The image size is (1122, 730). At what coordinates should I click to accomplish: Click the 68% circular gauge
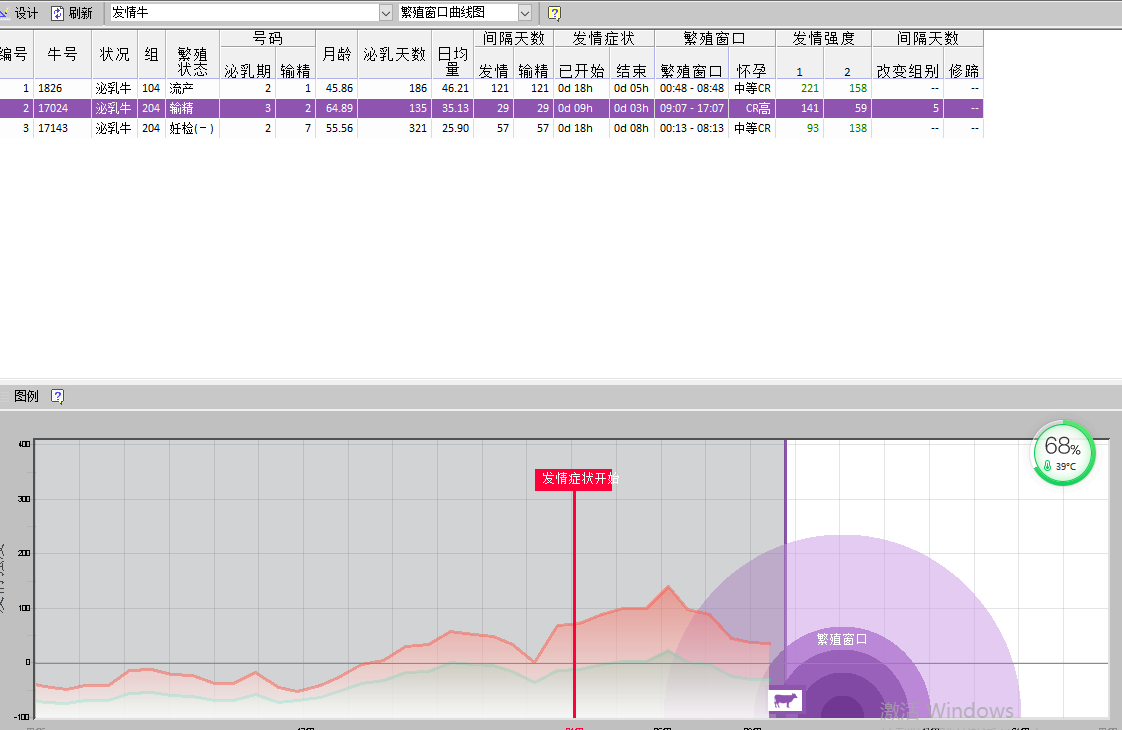coord(1063,453)
